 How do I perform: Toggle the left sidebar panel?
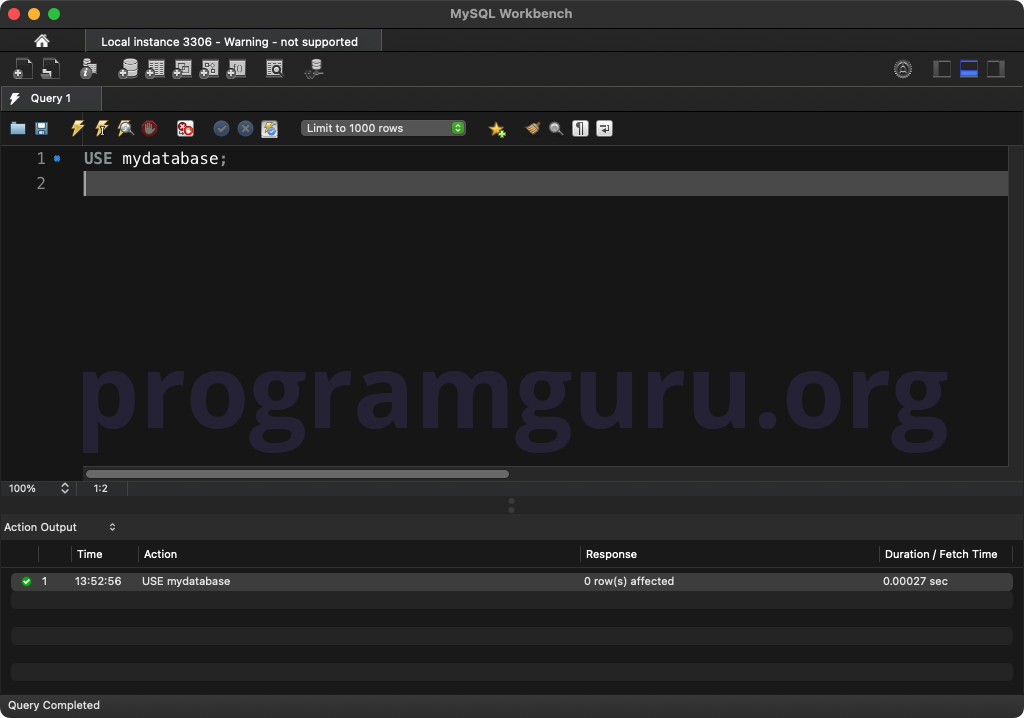(x=941, y=69)
